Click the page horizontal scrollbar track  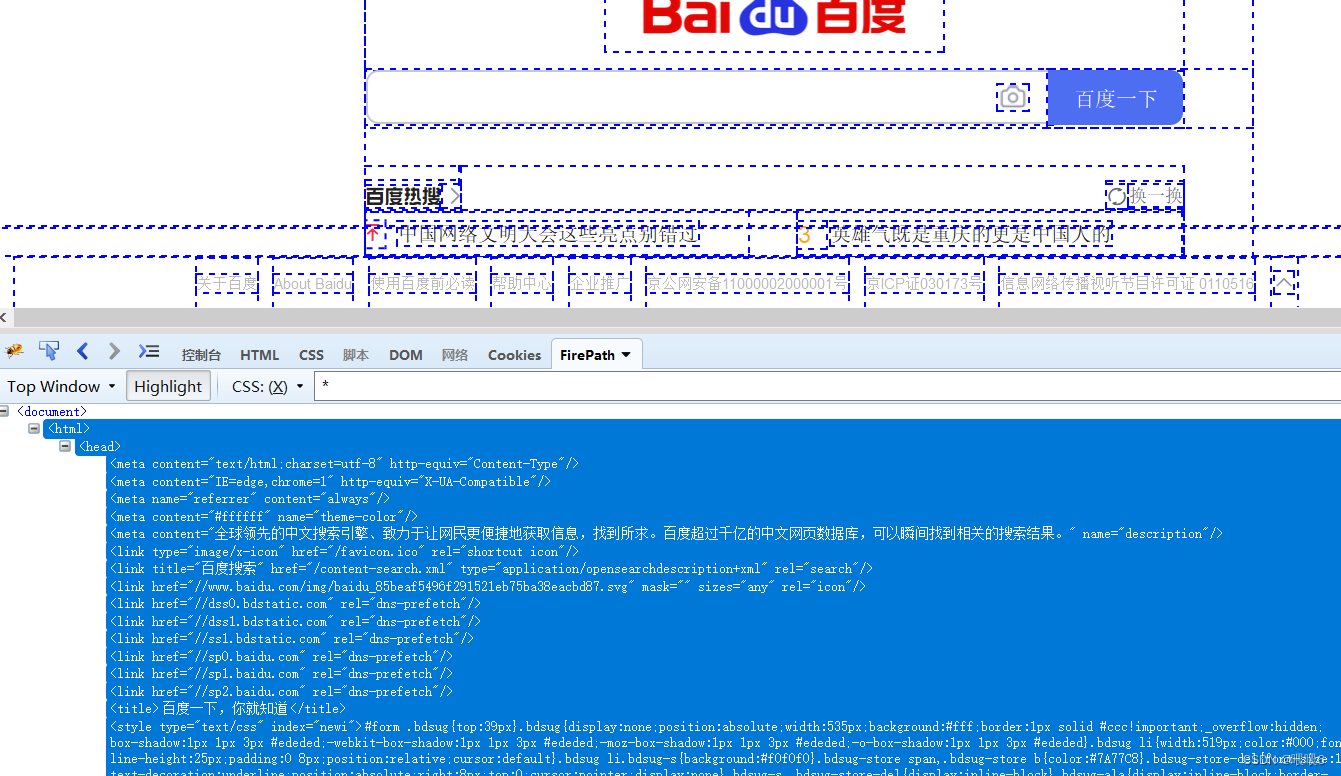[x=675, y=317]
